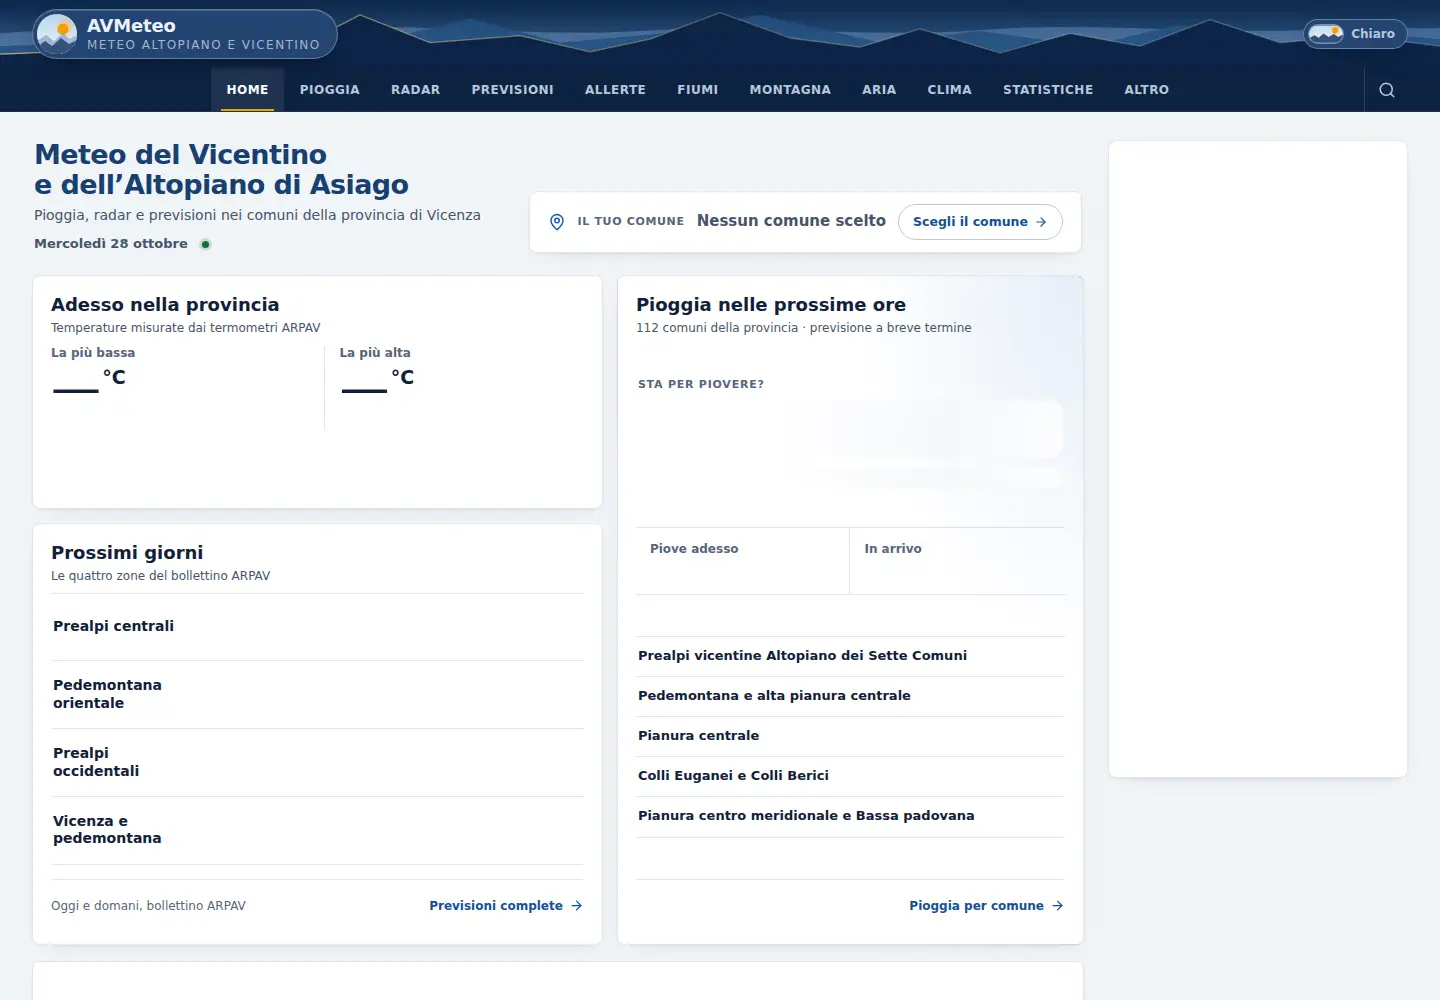
Task: Click the AVMeteo site title
Action: 131,26
